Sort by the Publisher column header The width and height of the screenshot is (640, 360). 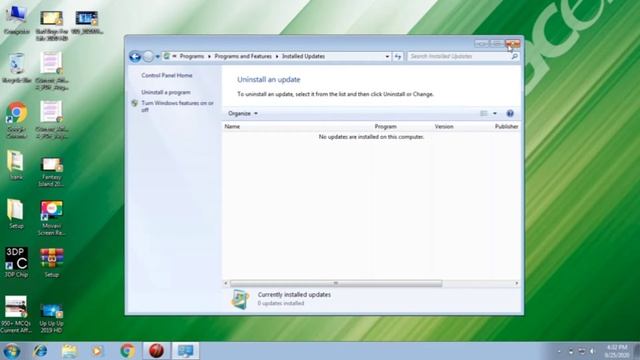pos(507,127)
